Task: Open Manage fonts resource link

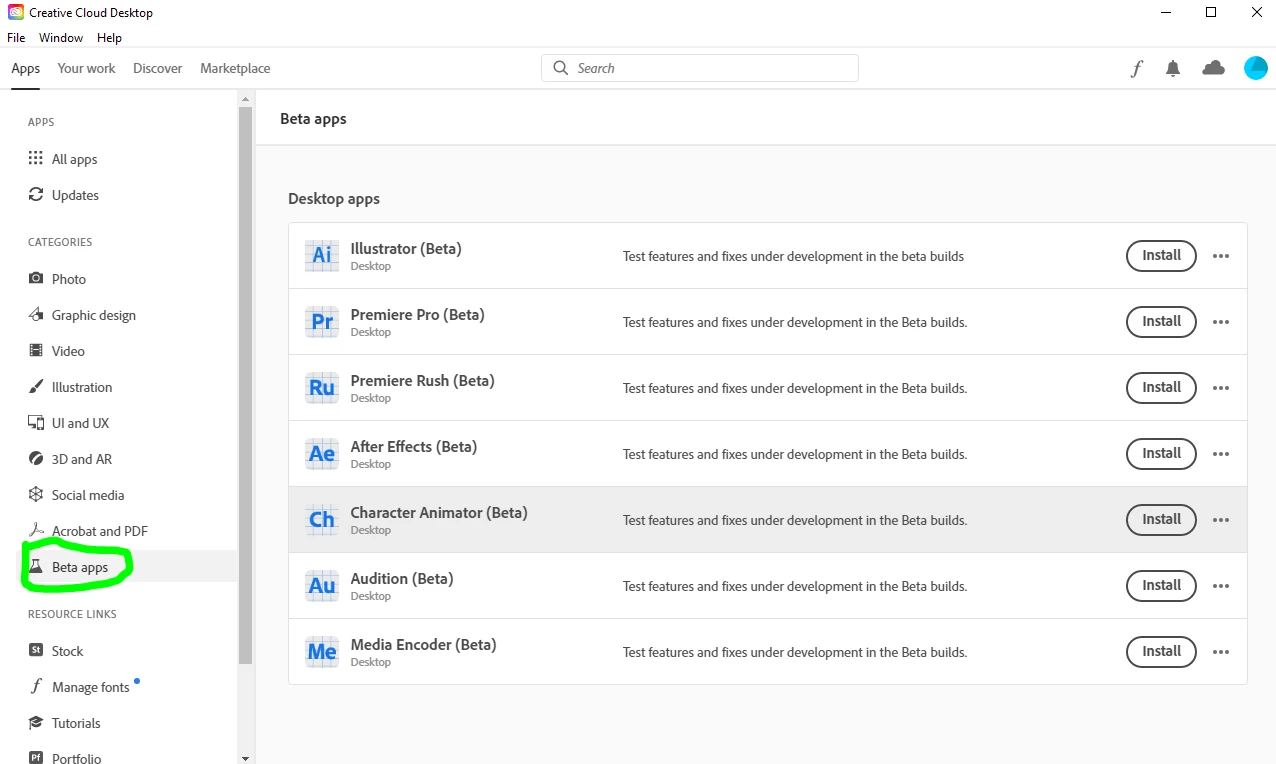Action: coord(80,687)
